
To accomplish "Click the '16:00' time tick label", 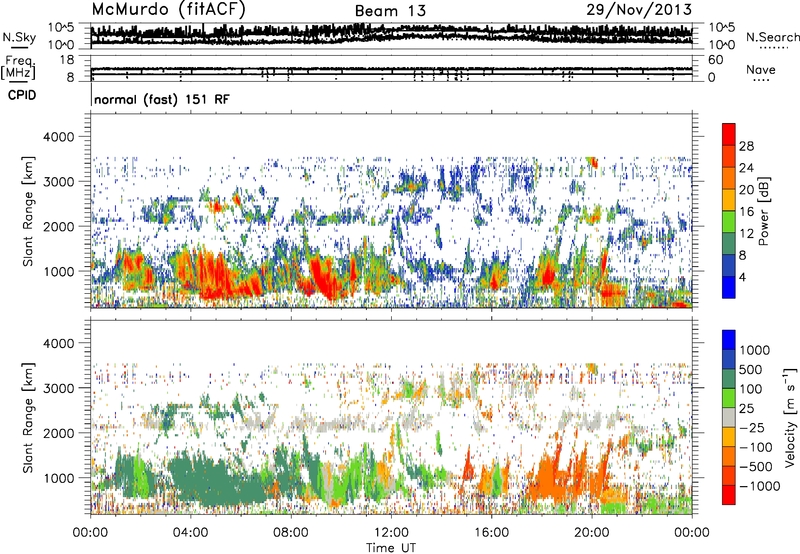I will point(491,533).
